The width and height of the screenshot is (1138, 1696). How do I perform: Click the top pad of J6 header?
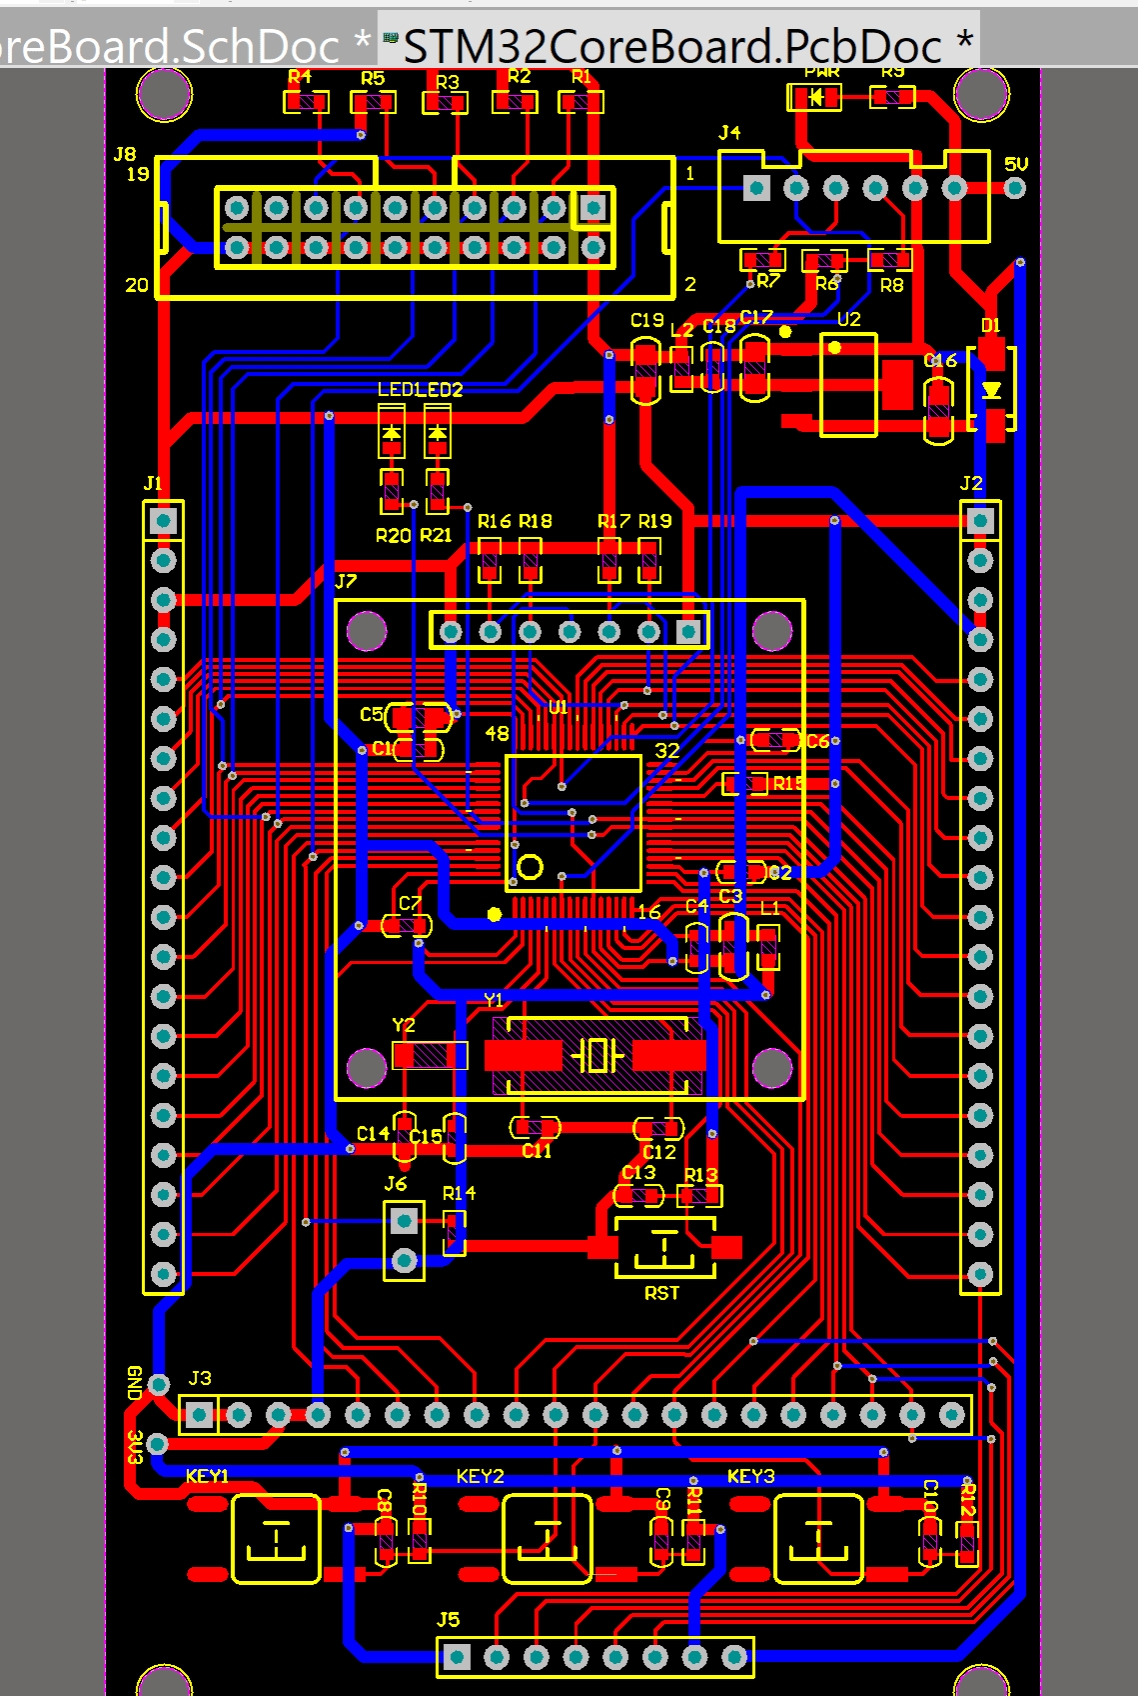[x=404, y=1220]
